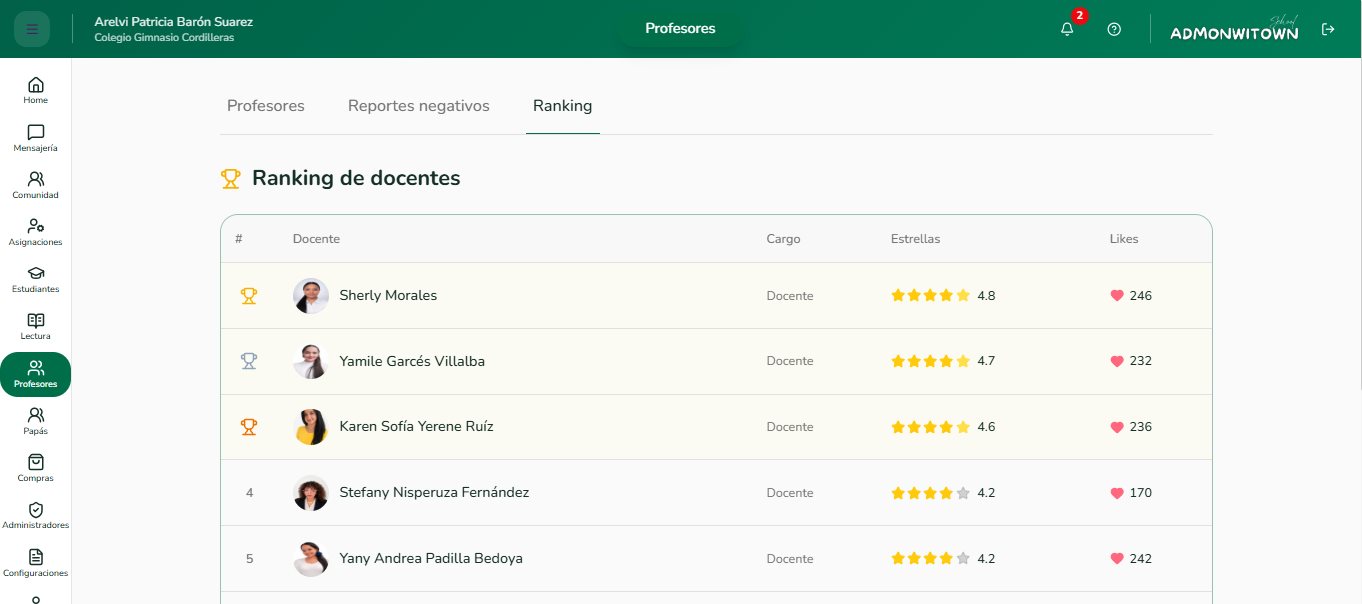Click the name Yany Andrea Padilla Bedoya
Screen dimensions: 1362x604
click(x=431, y=559)
